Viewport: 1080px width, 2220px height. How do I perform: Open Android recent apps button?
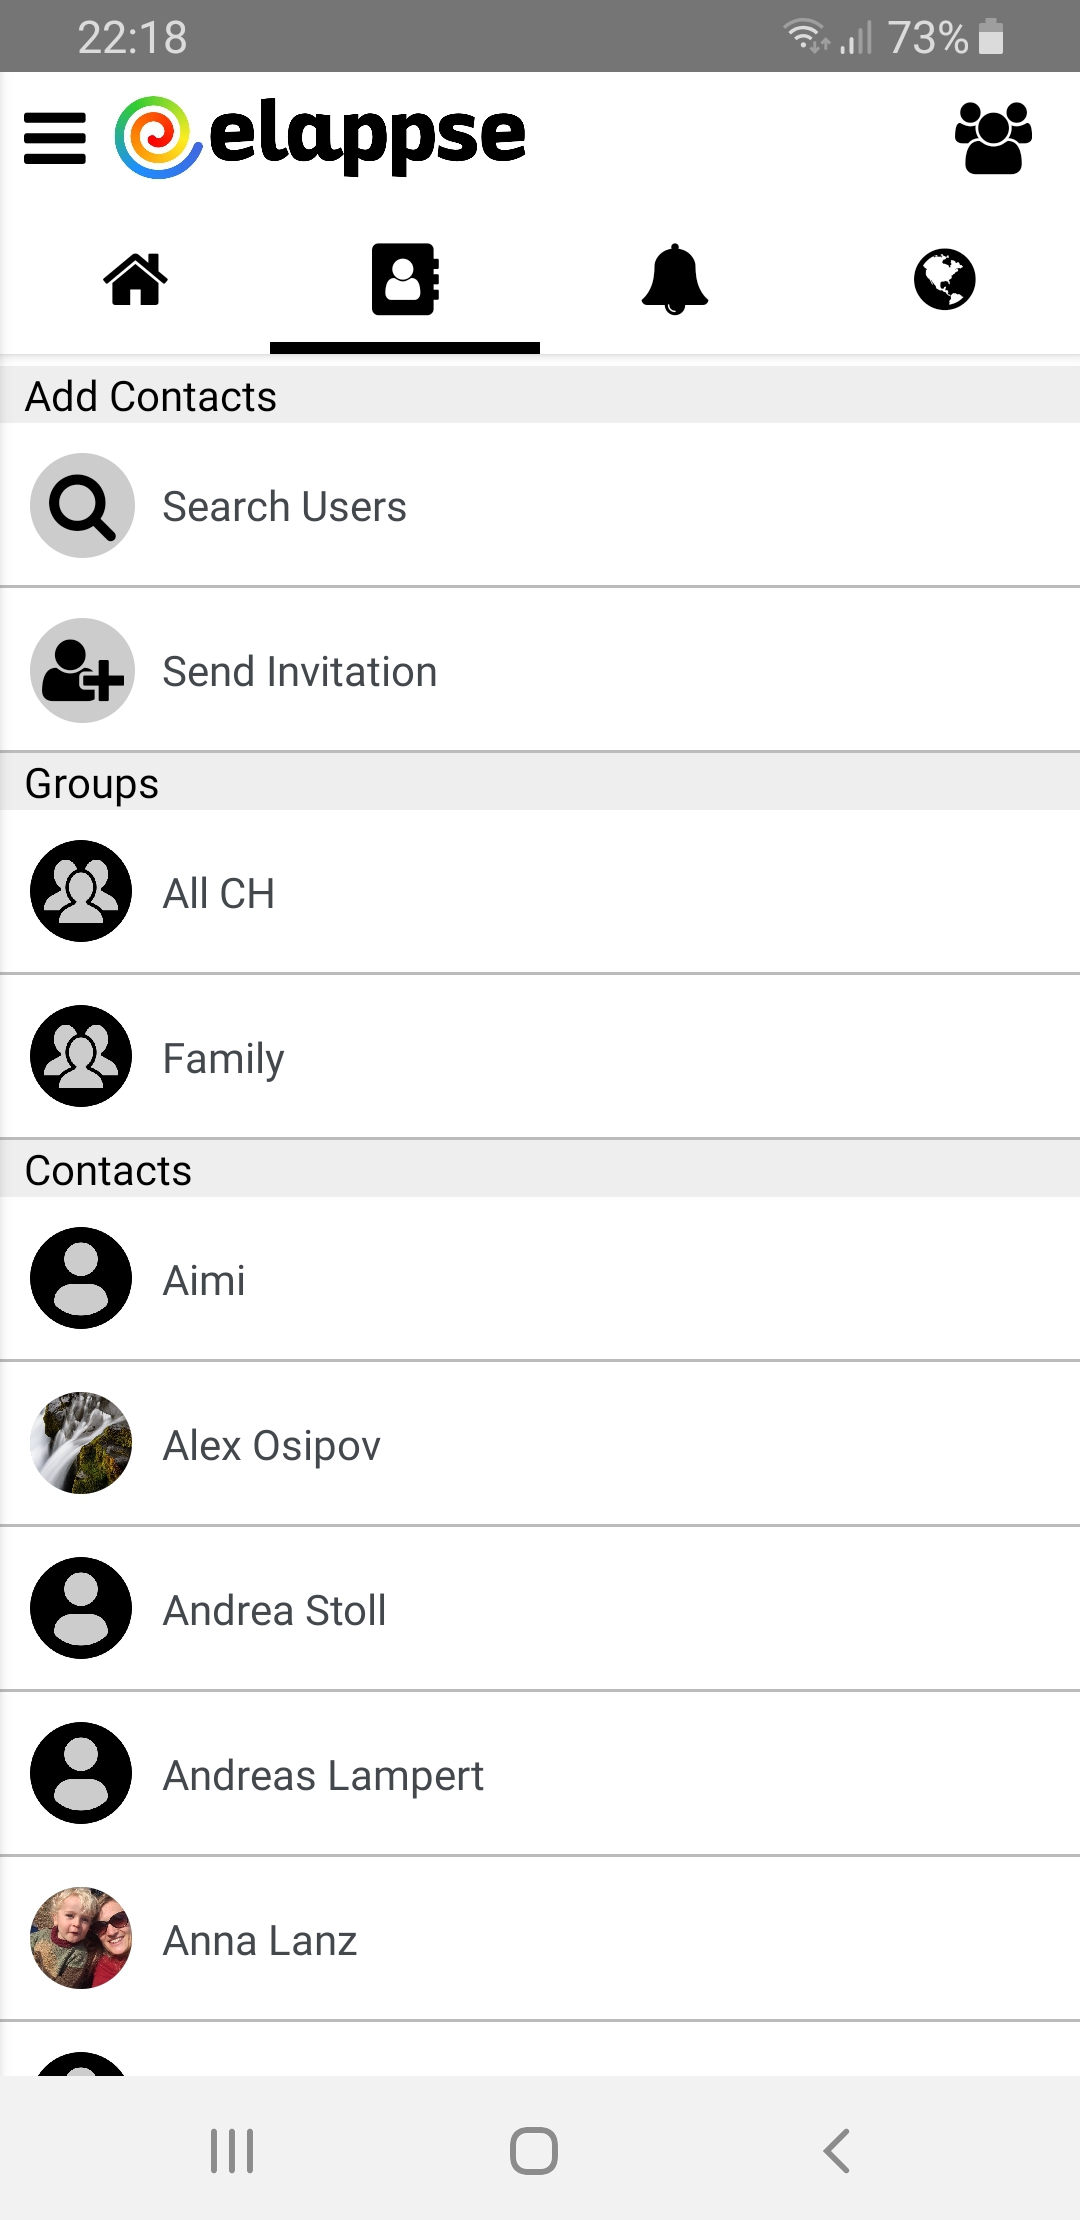tap(232, 2150)
